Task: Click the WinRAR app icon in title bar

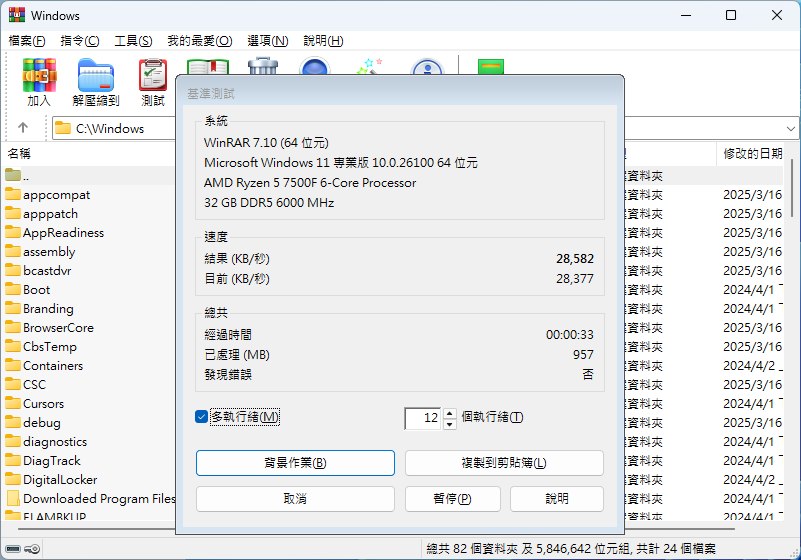Action: coord(17,15)
